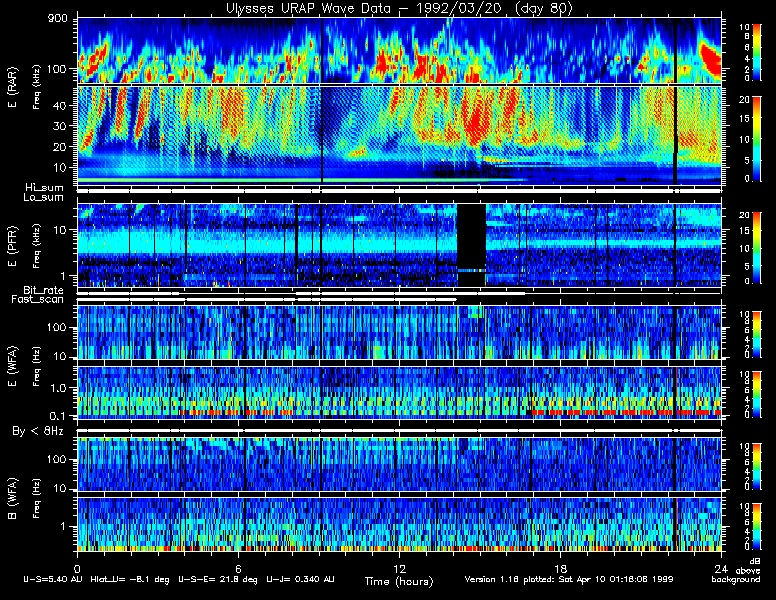
Task: Click the 6 hour tick on time axis
Action: click(x=238, y=564)
